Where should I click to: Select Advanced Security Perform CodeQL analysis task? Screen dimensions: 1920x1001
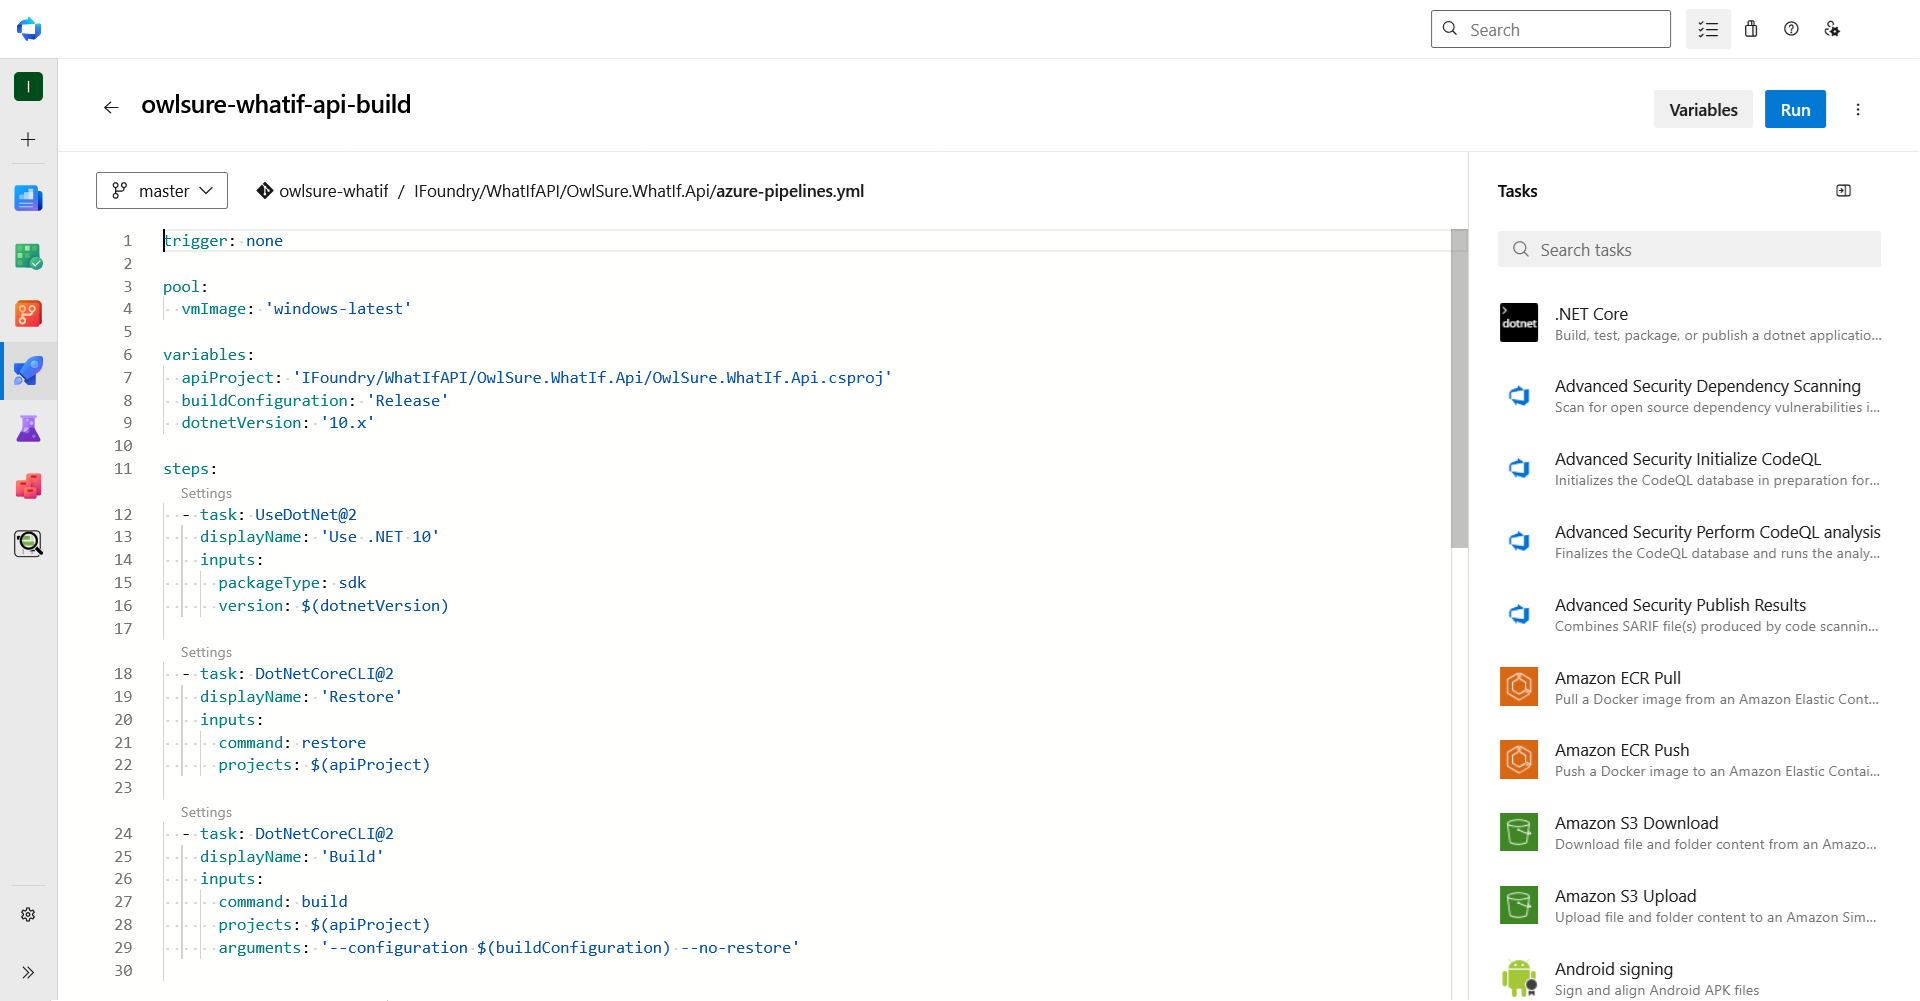click(1689, 541)
